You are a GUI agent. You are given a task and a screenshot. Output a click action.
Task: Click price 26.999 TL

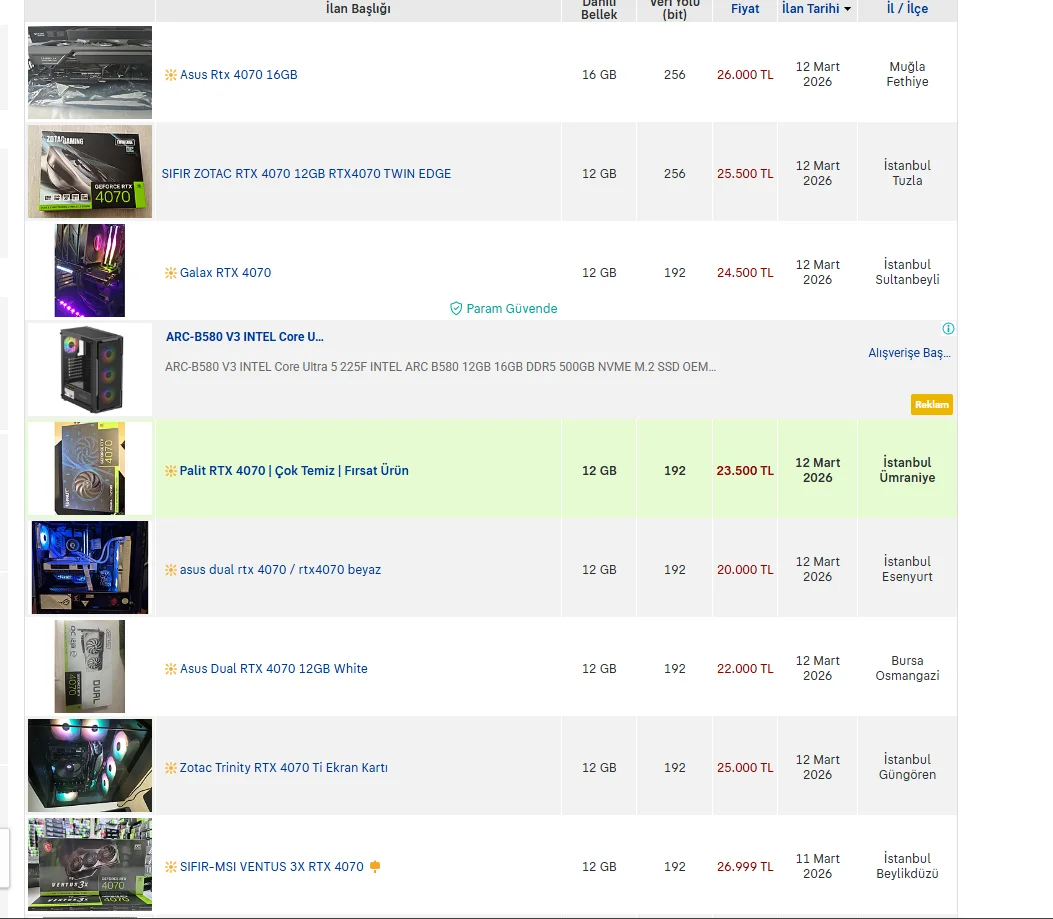point(745,867)
